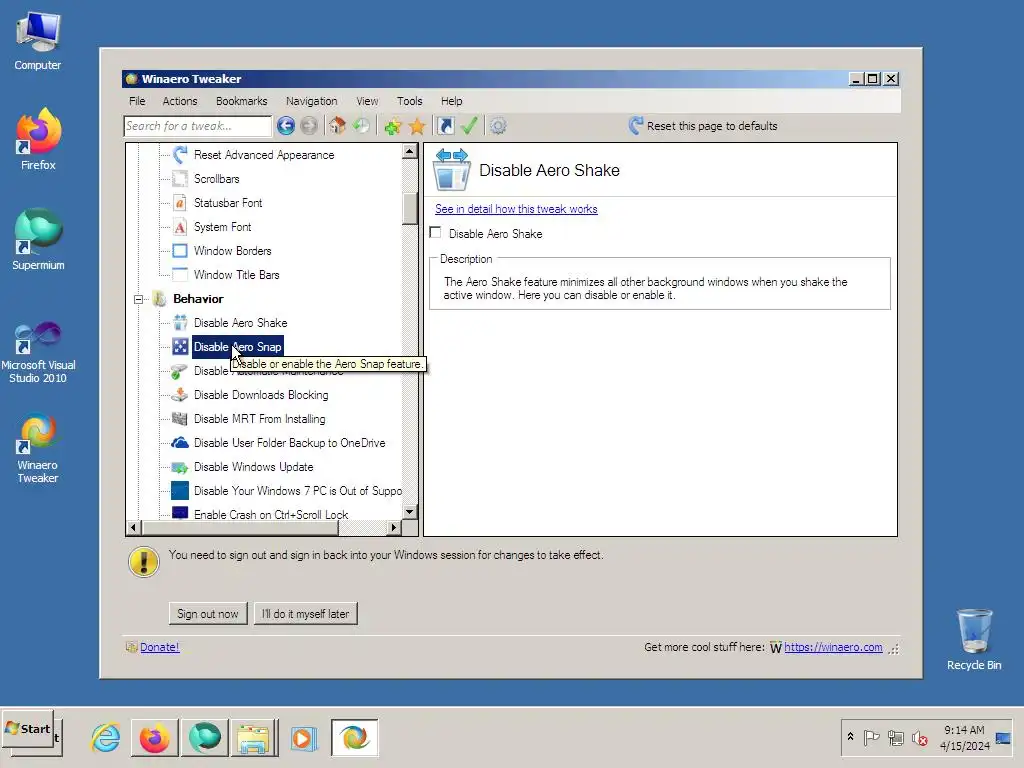Open Disable Windows Update tweak
Viewport: 1024px width, 768px height.
click(253, 467)
